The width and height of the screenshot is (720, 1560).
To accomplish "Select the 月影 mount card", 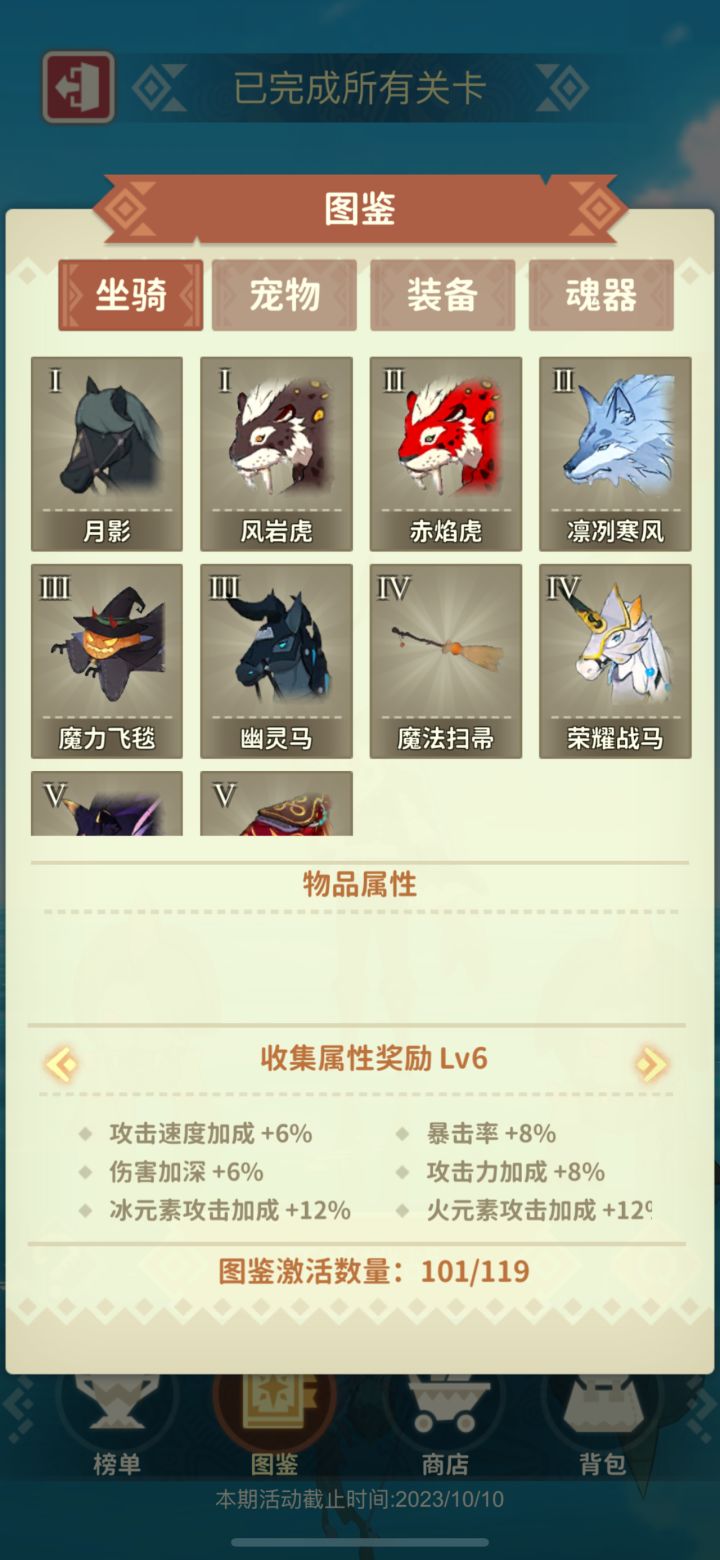I will 107,454.
